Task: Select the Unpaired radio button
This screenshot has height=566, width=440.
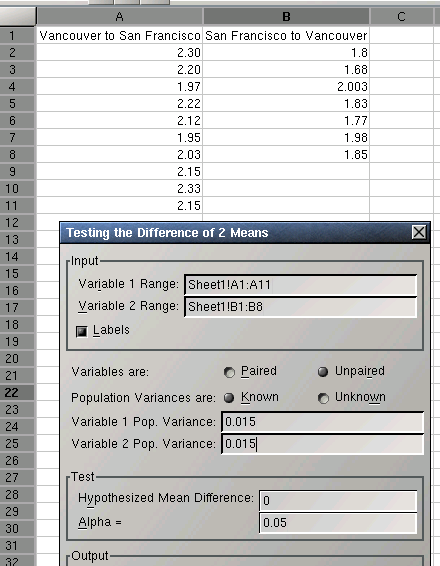Action: tap(323, 371)
